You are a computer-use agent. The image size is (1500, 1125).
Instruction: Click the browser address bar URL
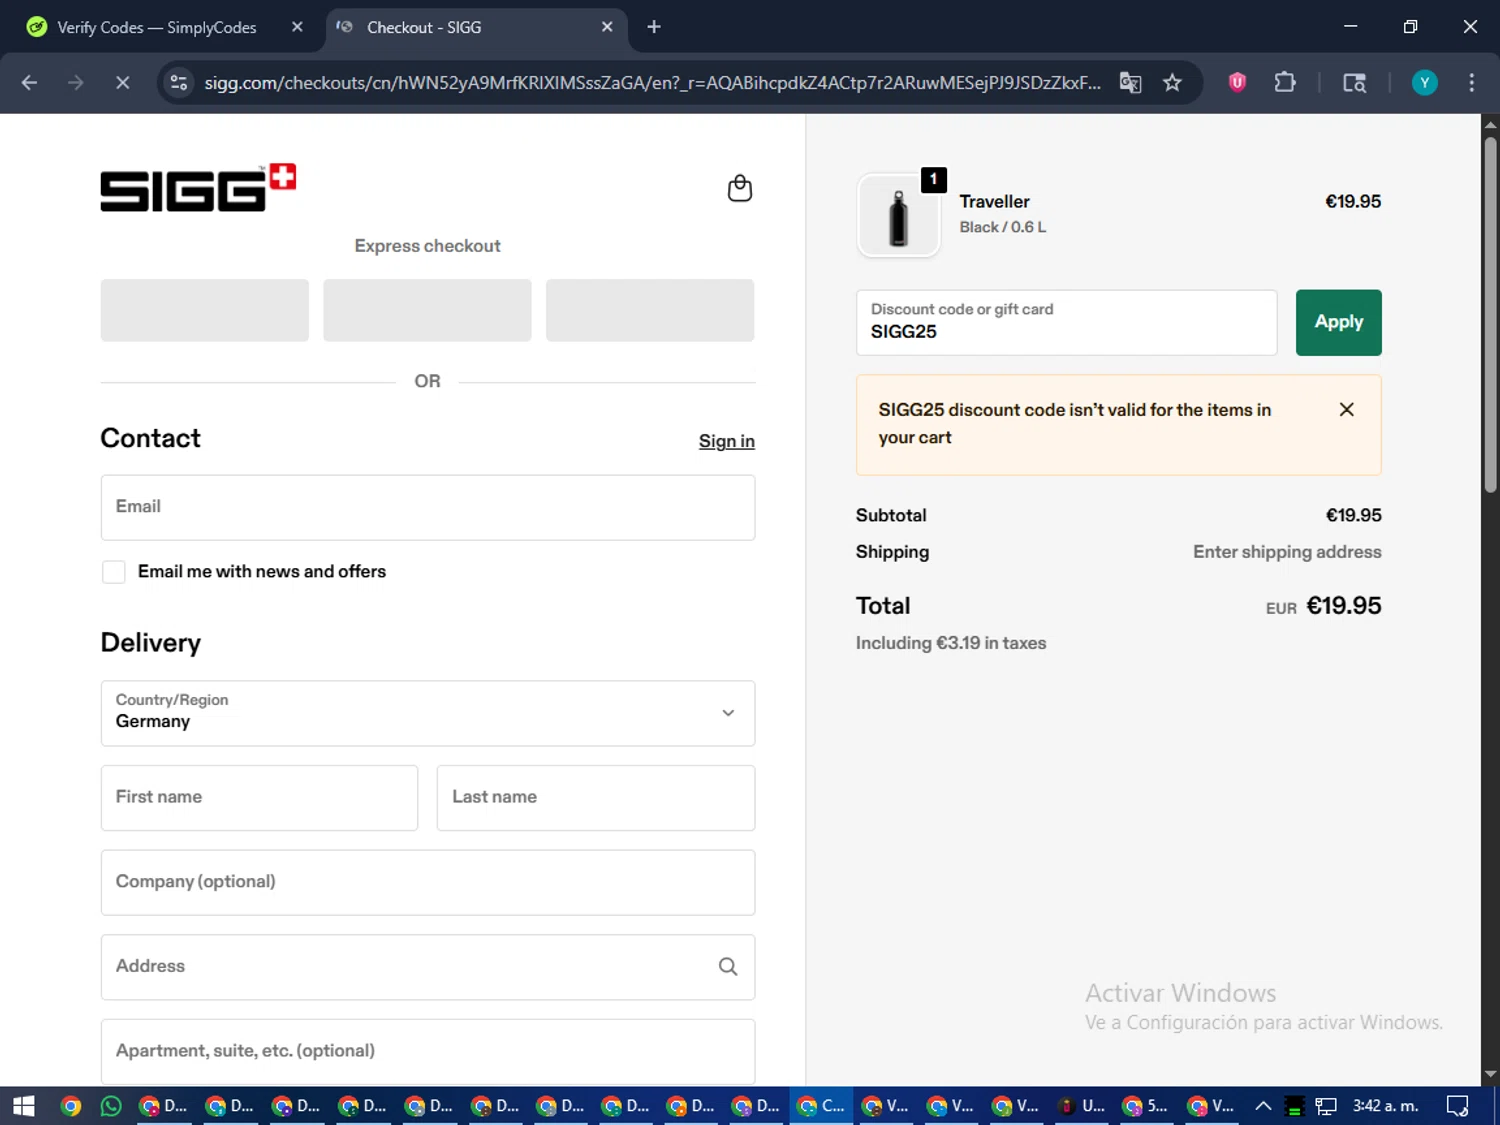click(652, 83)
